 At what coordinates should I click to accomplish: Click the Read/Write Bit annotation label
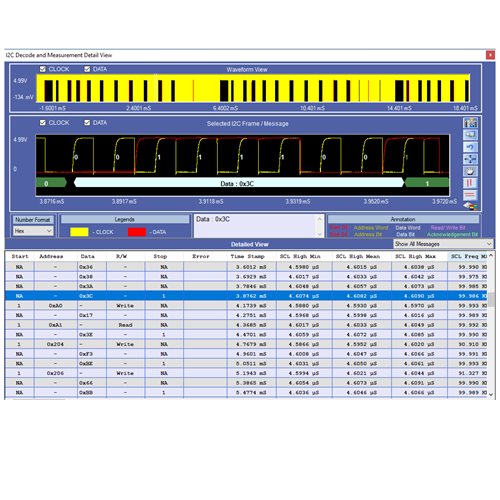coord(448,228)
